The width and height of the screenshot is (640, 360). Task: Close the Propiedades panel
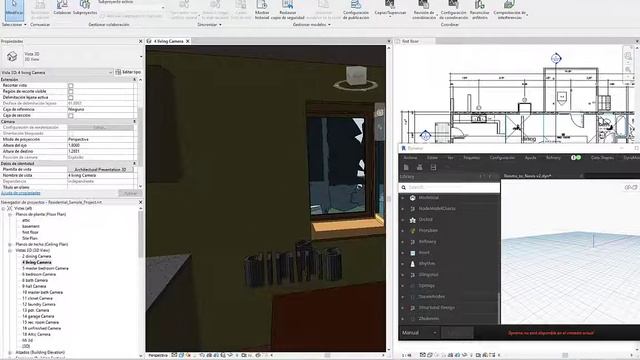pyautogui.click(x=140, y=41)
